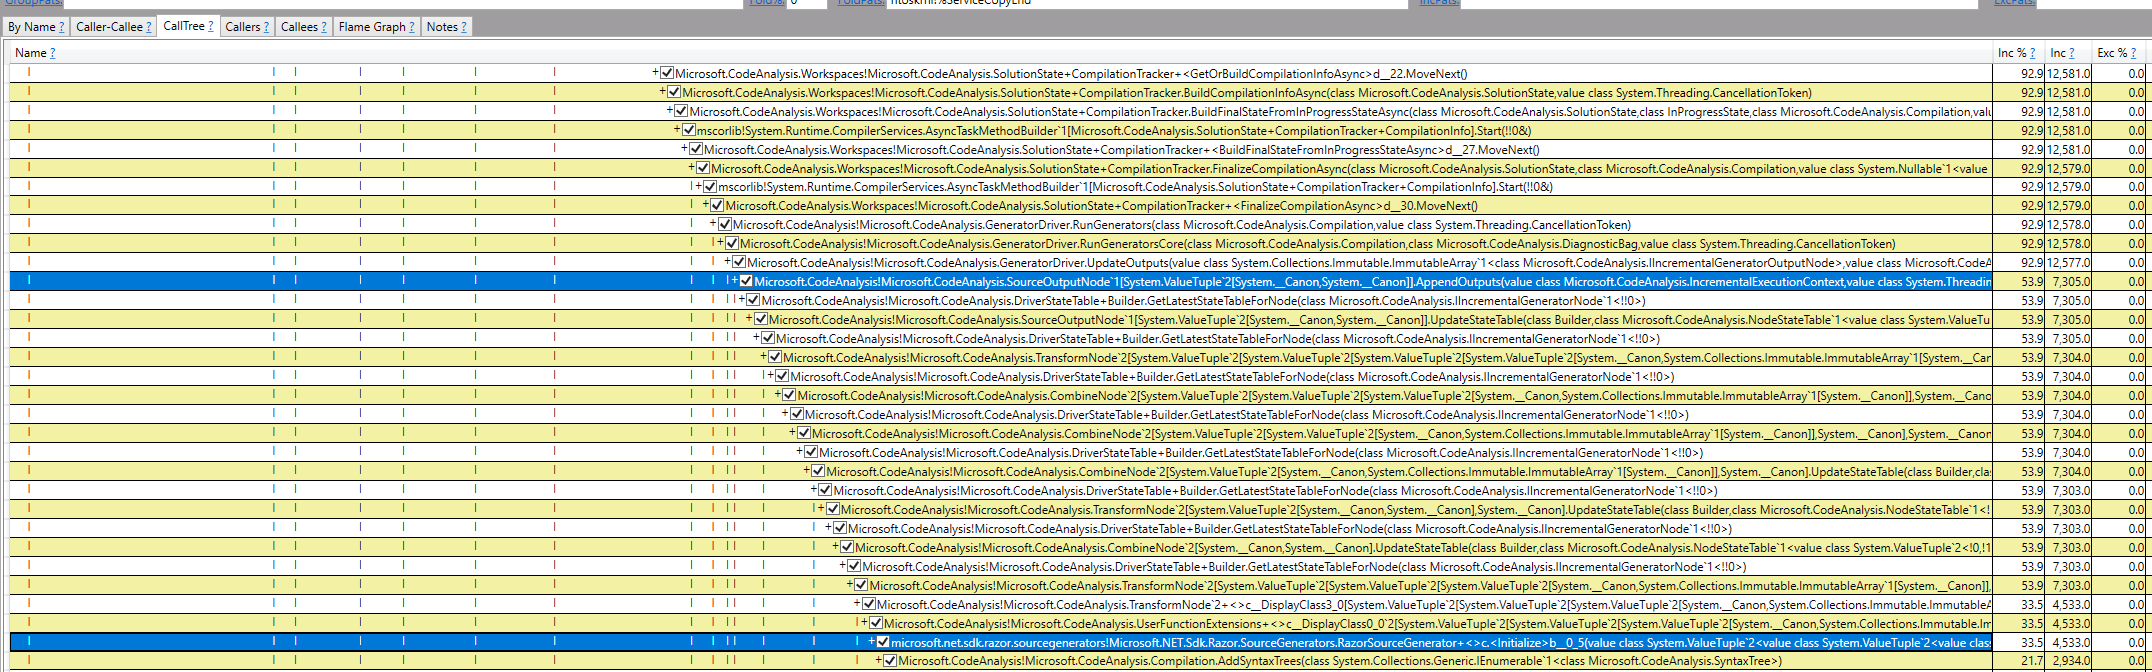The image size is (2152, 672).
Task: Open help link beside Flame Graph tab
Action: click(x=412, y=27)
